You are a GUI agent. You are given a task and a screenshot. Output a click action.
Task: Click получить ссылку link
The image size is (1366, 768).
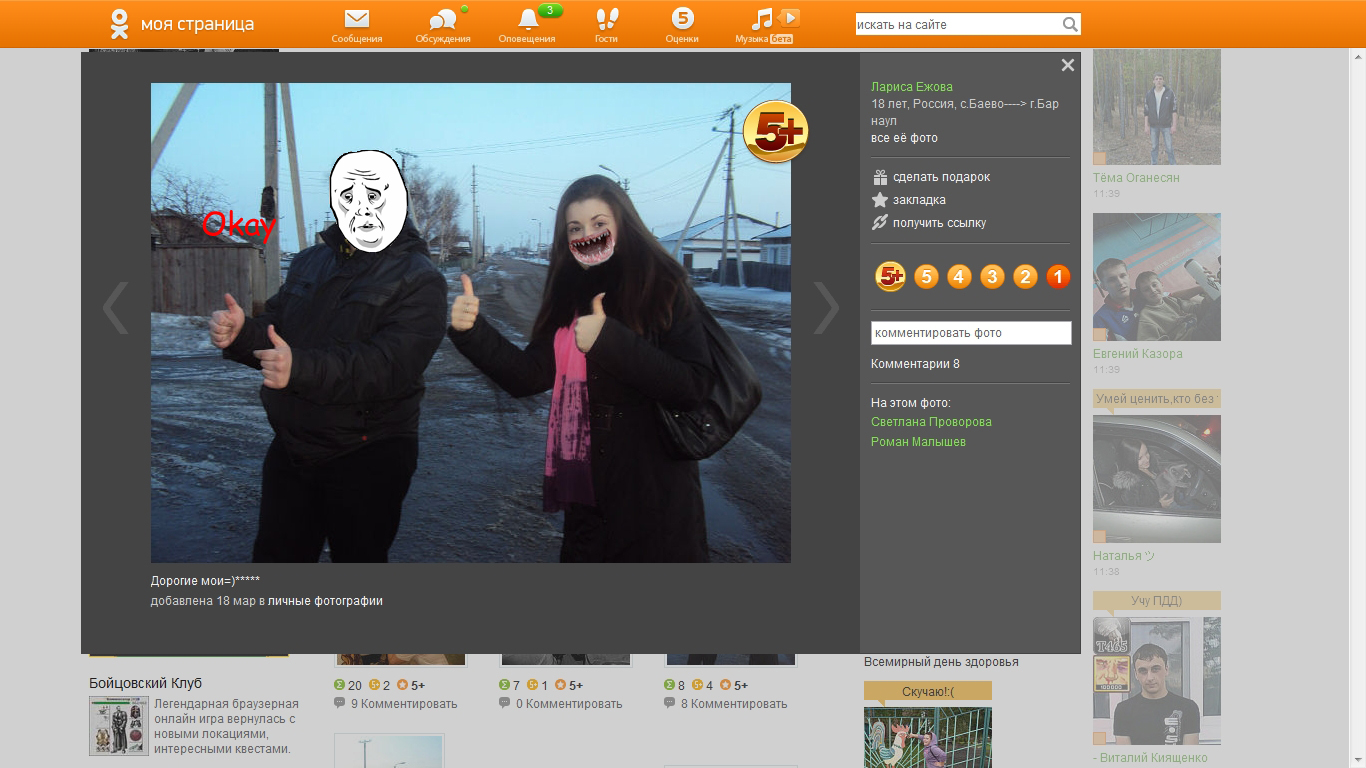pyautogui.click(x=939, y=223)
